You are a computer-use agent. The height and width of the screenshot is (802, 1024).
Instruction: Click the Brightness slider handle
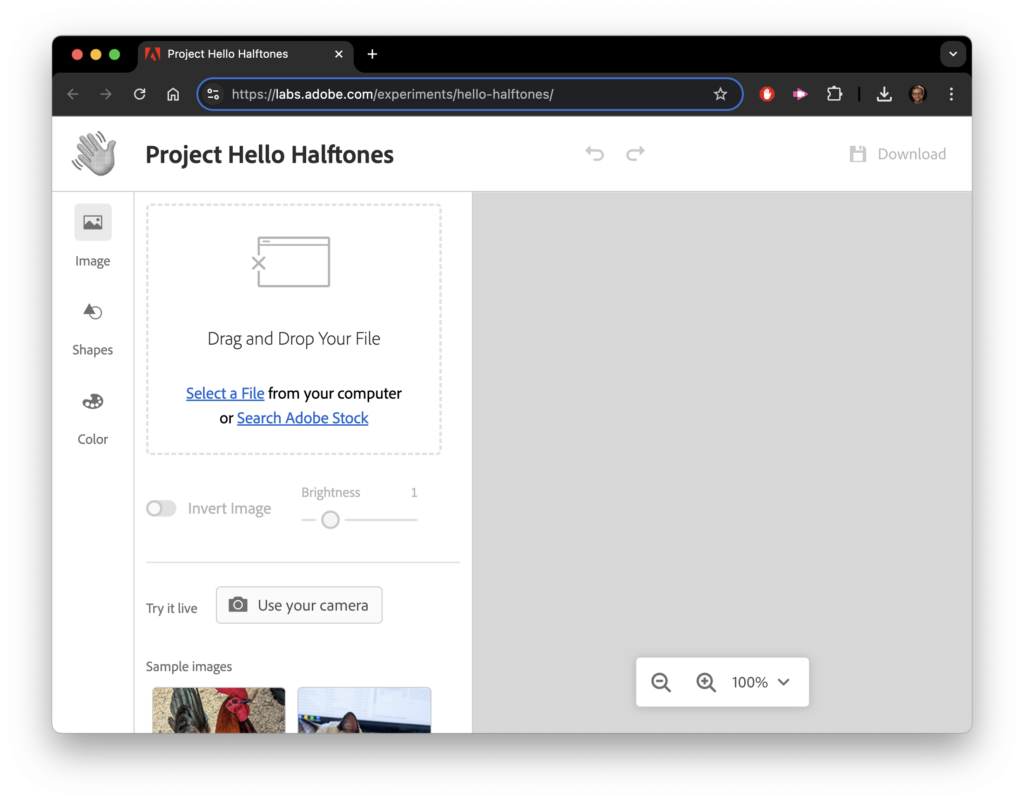point(330,520)
